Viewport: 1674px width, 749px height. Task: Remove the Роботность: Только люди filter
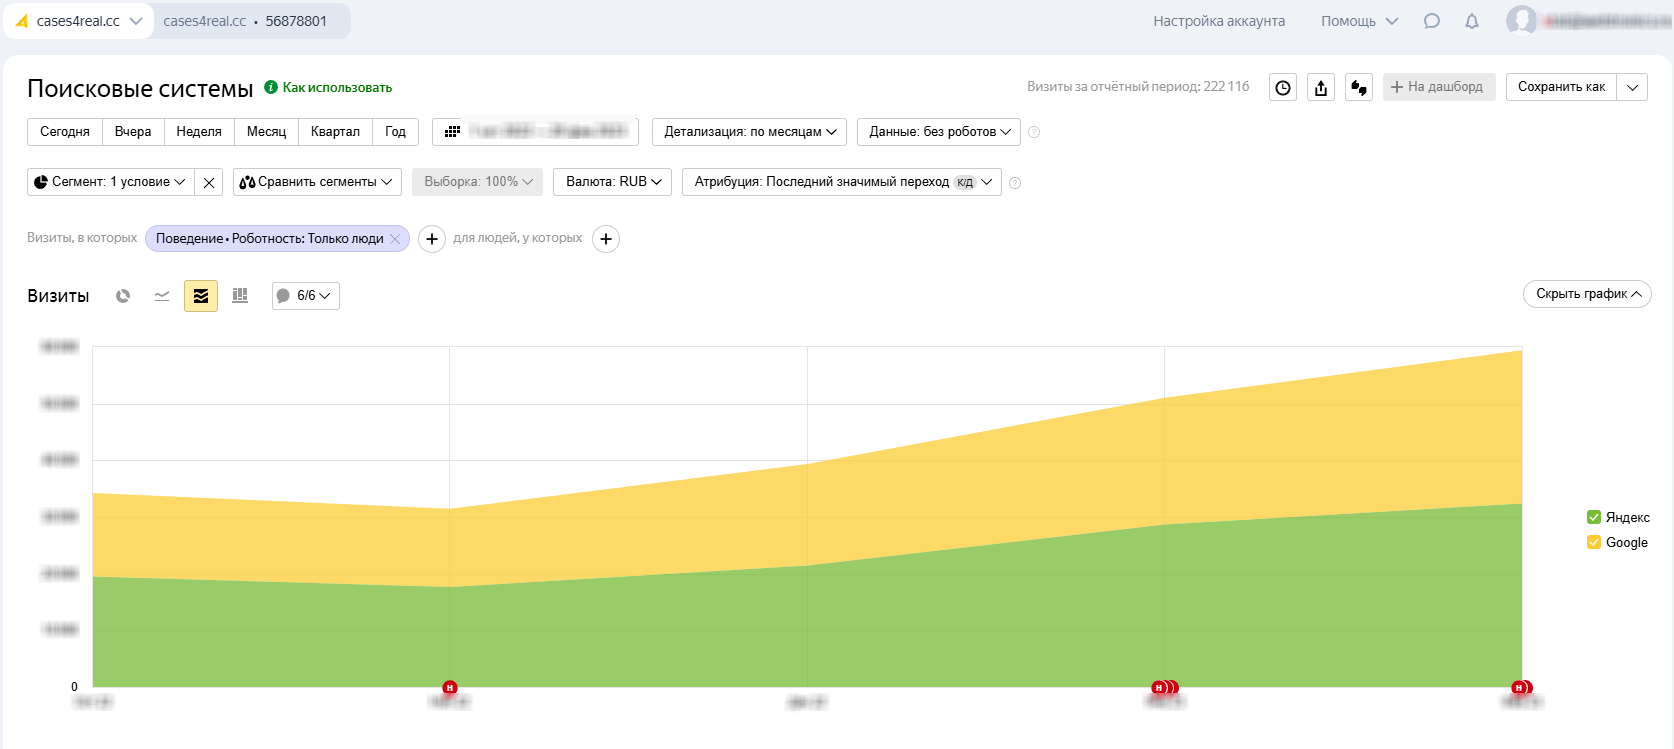coord(395,239)
